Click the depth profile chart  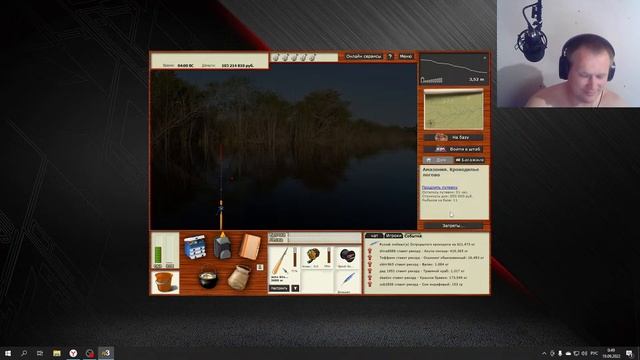(x=453, y=69)
